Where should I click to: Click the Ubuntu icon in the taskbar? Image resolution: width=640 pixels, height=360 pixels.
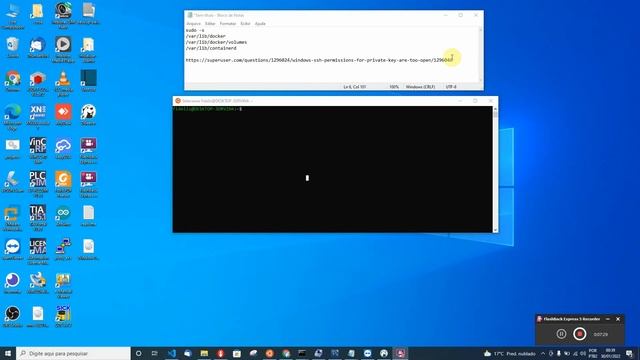click(269, 353)
